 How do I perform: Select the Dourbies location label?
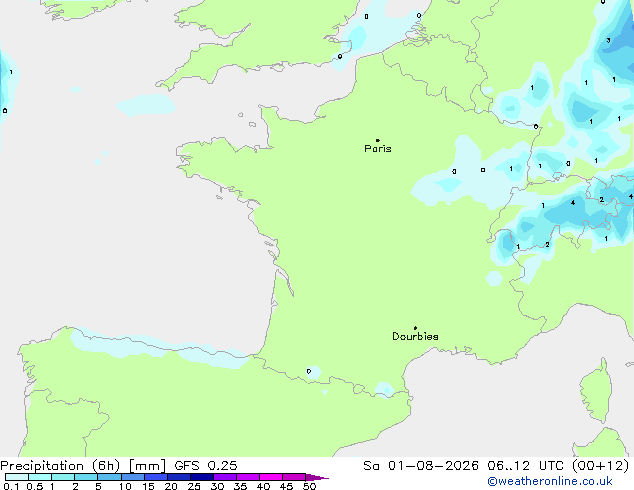pyautogui.click(x=415, y=336)
